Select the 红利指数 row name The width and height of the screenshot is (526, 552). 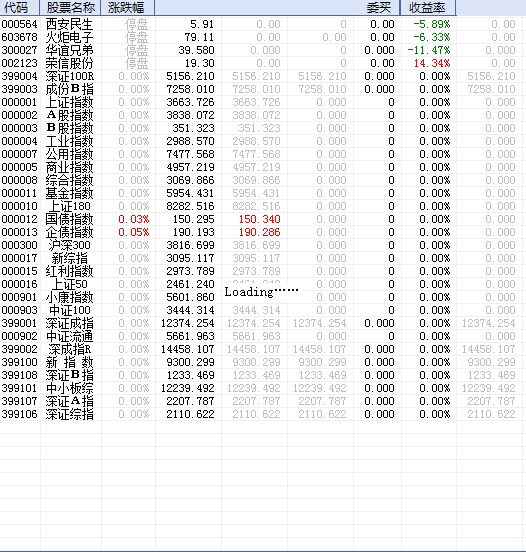tap(69, 272)
